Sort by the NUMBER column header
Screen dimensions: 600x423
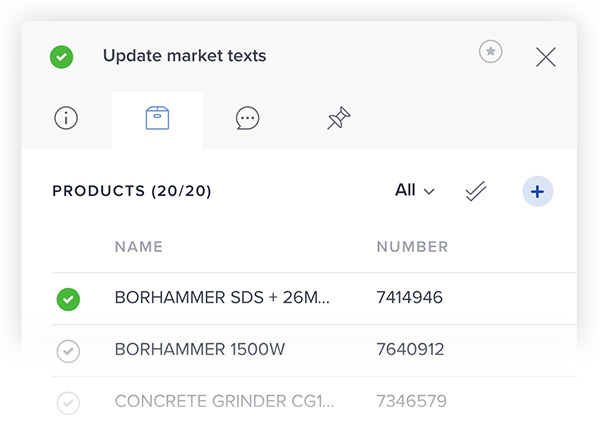point(412,247)
